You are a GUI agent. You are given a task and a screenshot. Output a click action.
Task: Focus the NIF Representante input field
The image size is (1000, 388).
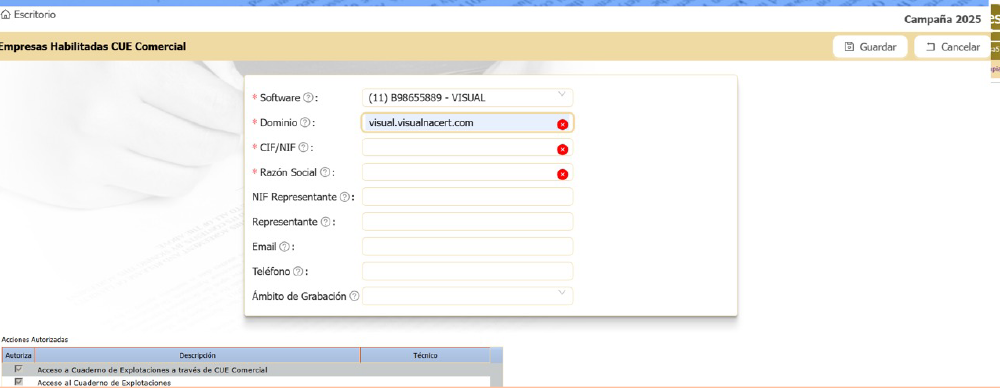click(x=467, y=197)
